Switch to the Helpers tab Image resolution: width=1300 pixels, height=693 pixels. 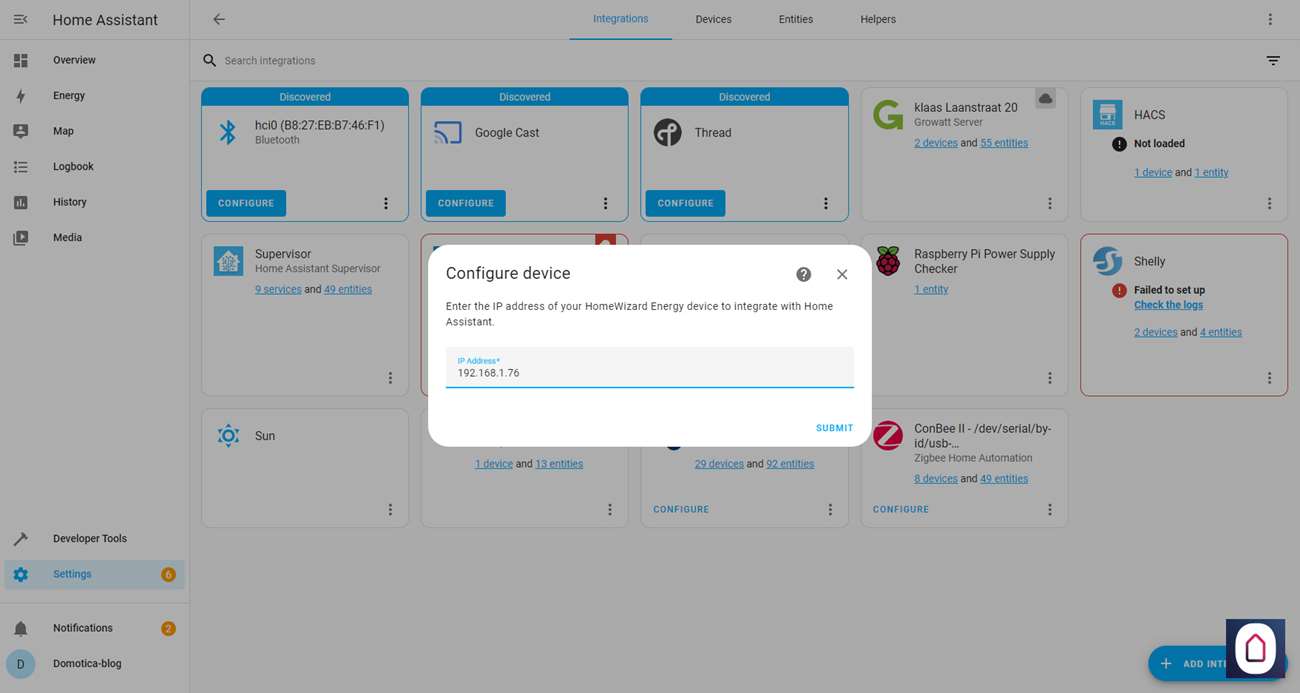(878, 19)
